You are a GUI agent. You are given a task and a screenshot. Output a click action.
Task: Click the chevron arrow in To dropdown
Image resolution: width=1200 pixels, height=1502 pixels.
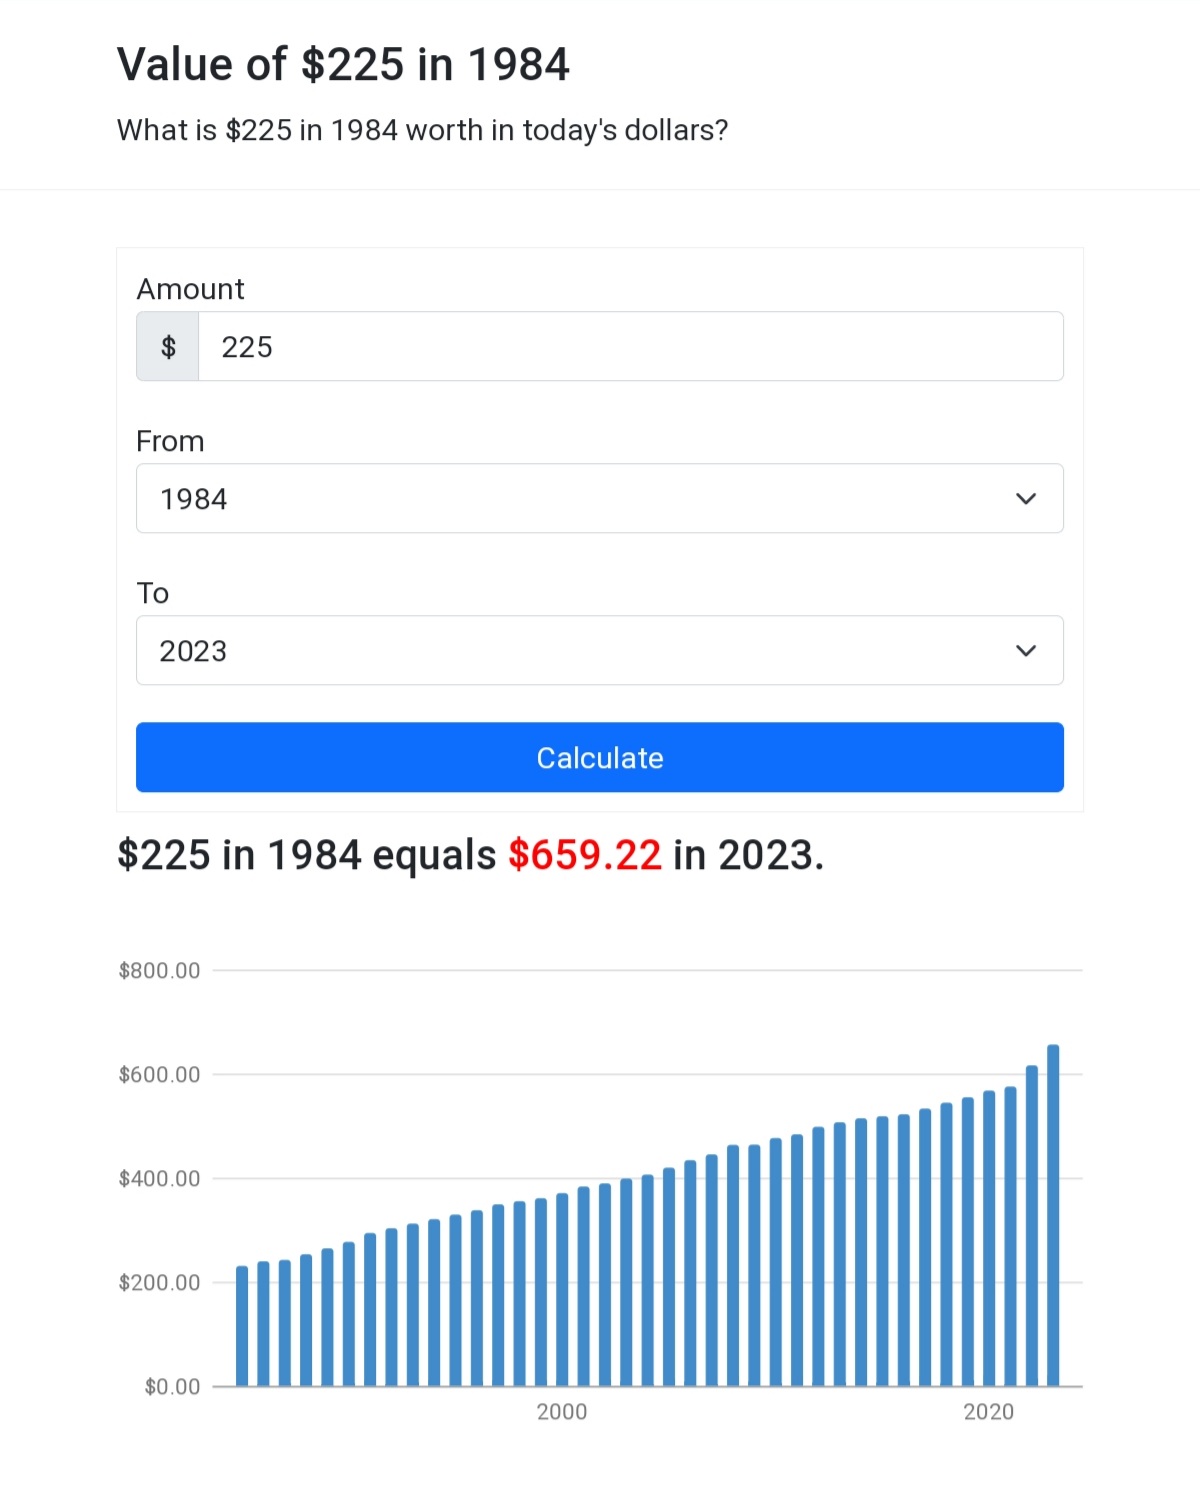tap(1026, 651)
